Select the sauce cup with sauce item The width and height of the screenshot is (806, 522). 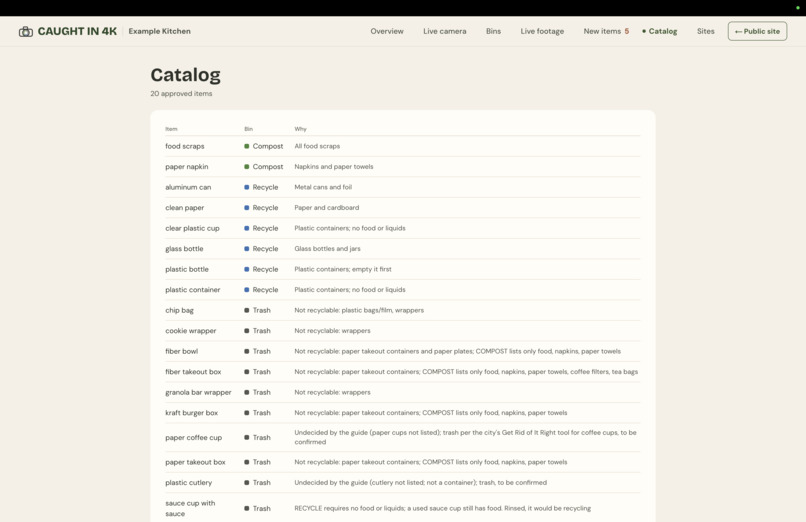pyautogui.click(x=190, y=509)
